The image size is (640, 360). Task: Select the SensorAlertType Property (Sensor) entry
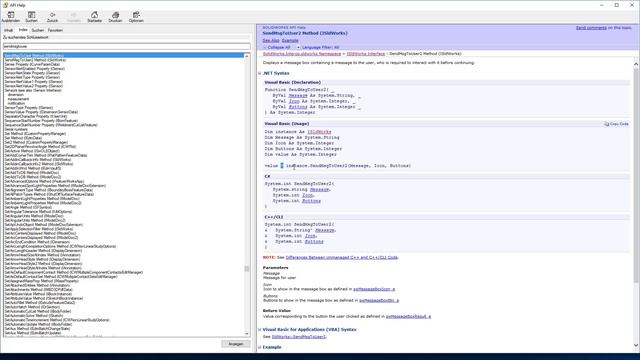coord(32,77)
